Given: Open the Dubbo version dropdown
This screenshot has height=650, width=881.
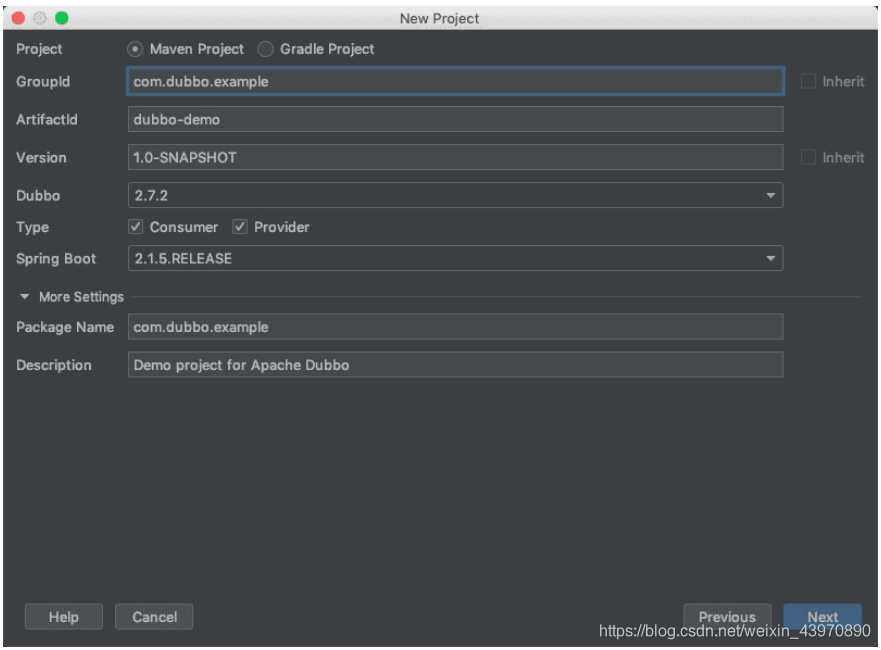Looking at the screenshot, I should click(455, 196).
